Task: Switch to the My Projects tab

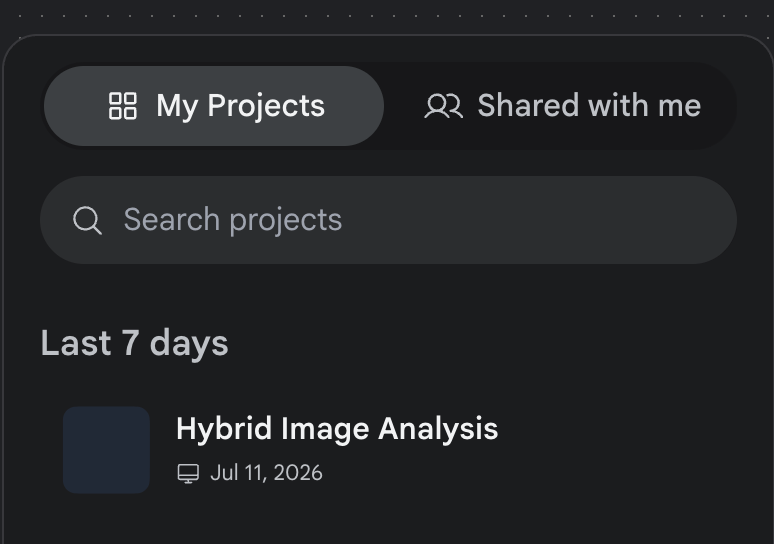Action: pos(214,106)
